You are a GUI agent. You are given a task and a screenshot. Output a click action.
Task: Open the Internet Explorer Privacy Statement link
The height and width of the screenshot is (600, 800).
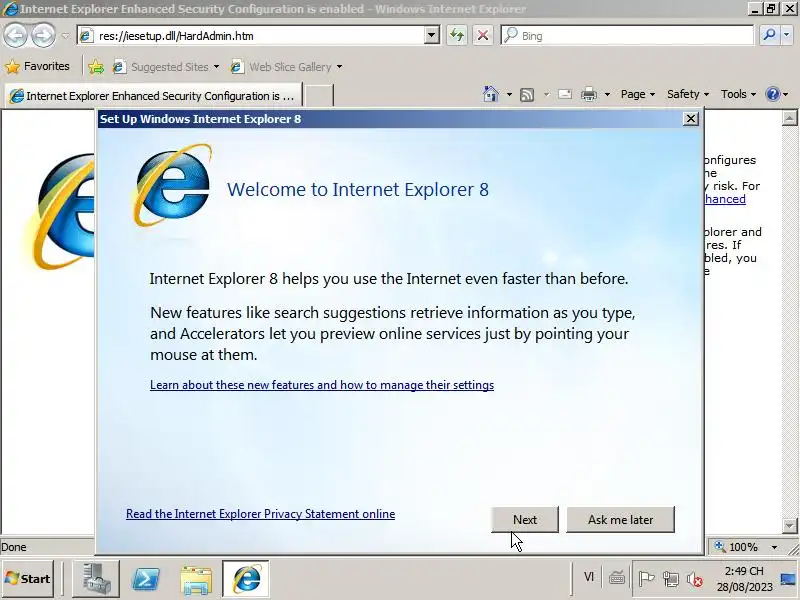[260, 514]
